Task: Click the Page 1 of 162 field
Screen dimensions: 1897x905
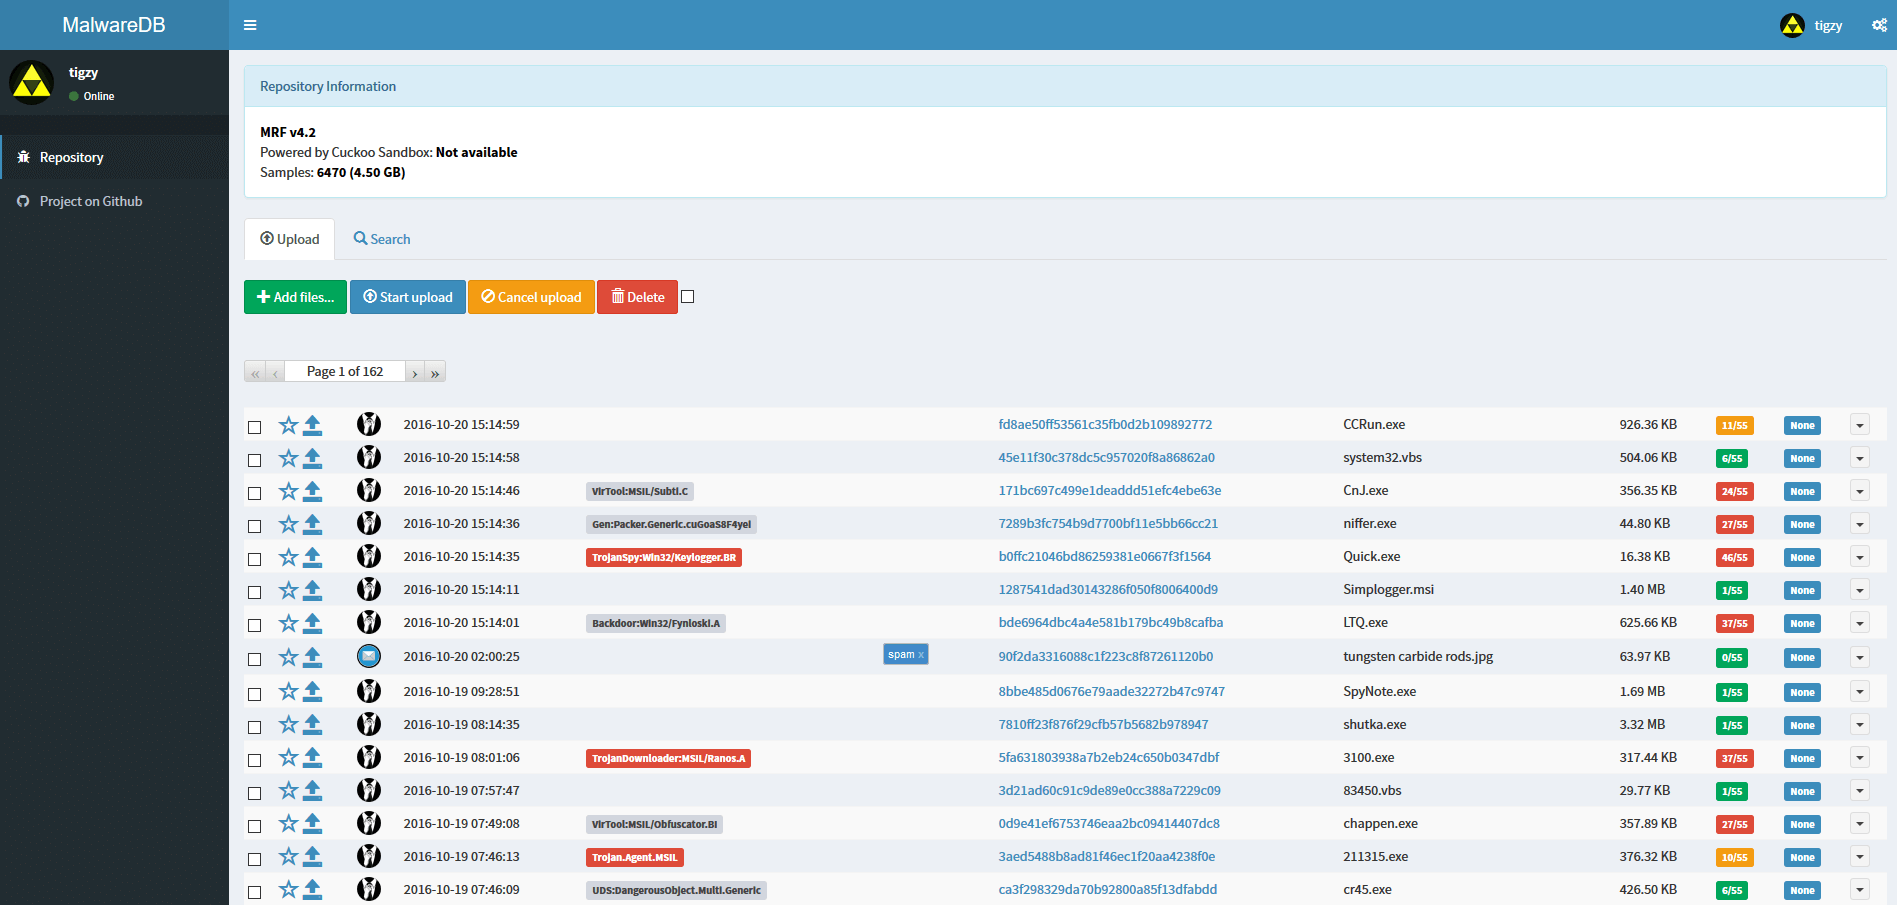Action: (x=345, y=371)
